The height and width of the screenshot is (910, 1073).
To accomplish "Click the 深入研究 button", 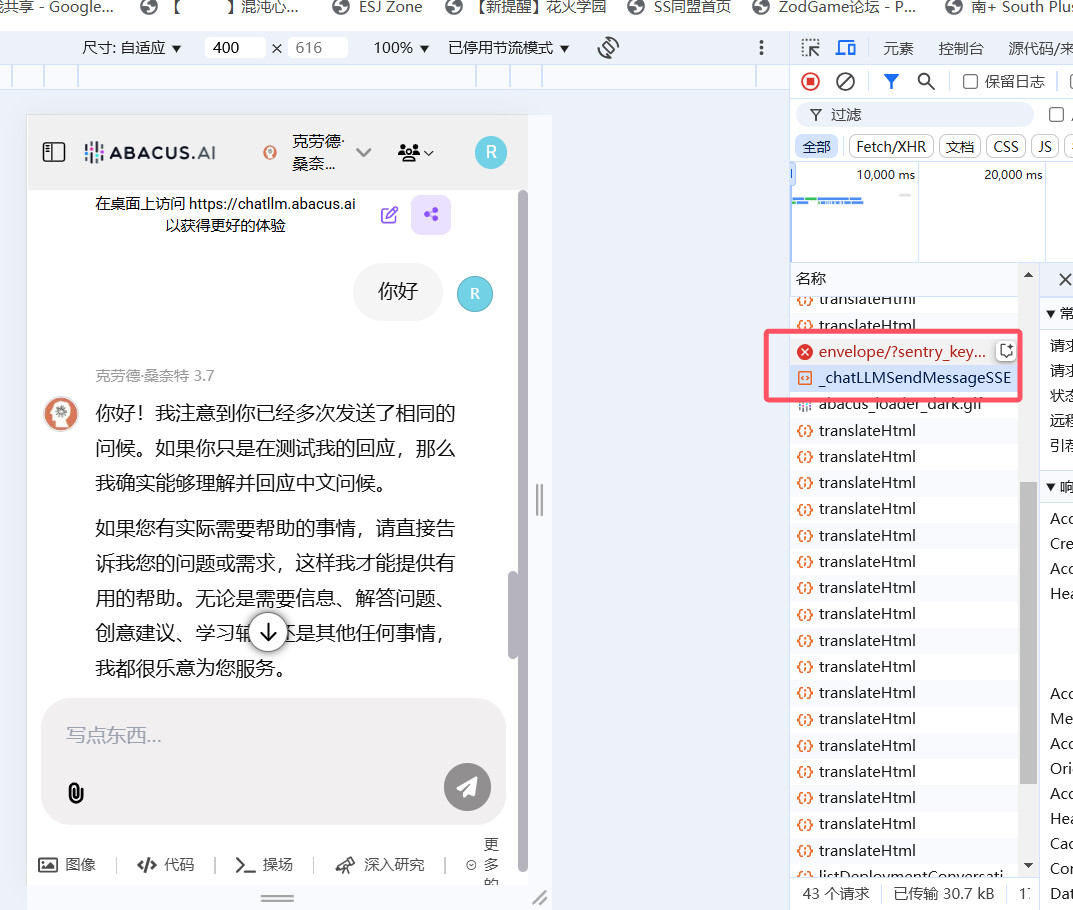I will click(x=380, y=865).
